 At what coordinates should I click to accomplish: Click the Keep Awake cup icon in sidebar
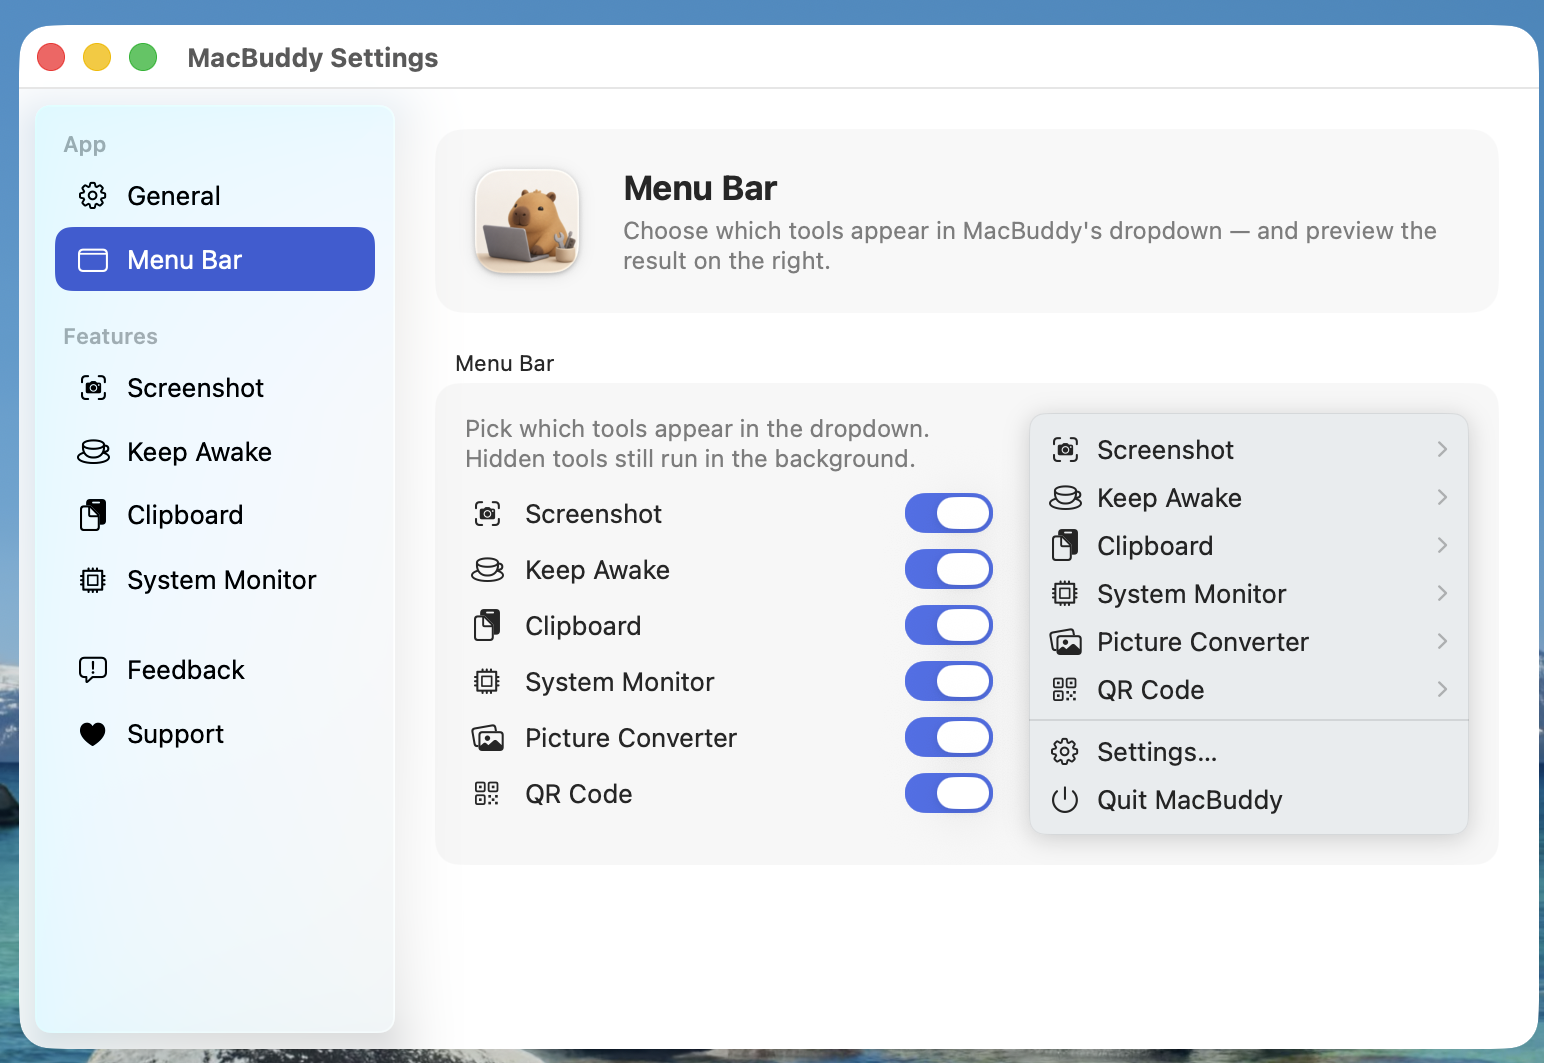pos(93,452)
